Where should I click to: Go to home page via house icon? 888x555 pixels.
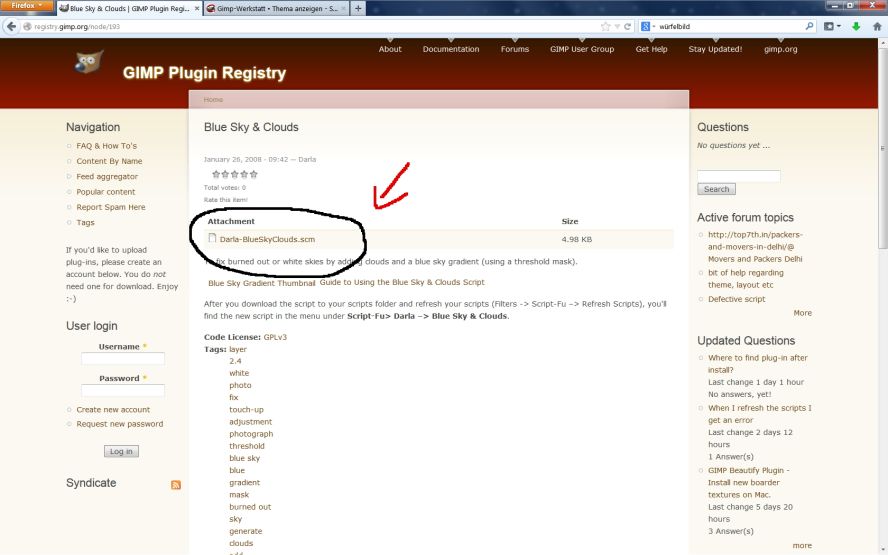coord(877,26)
